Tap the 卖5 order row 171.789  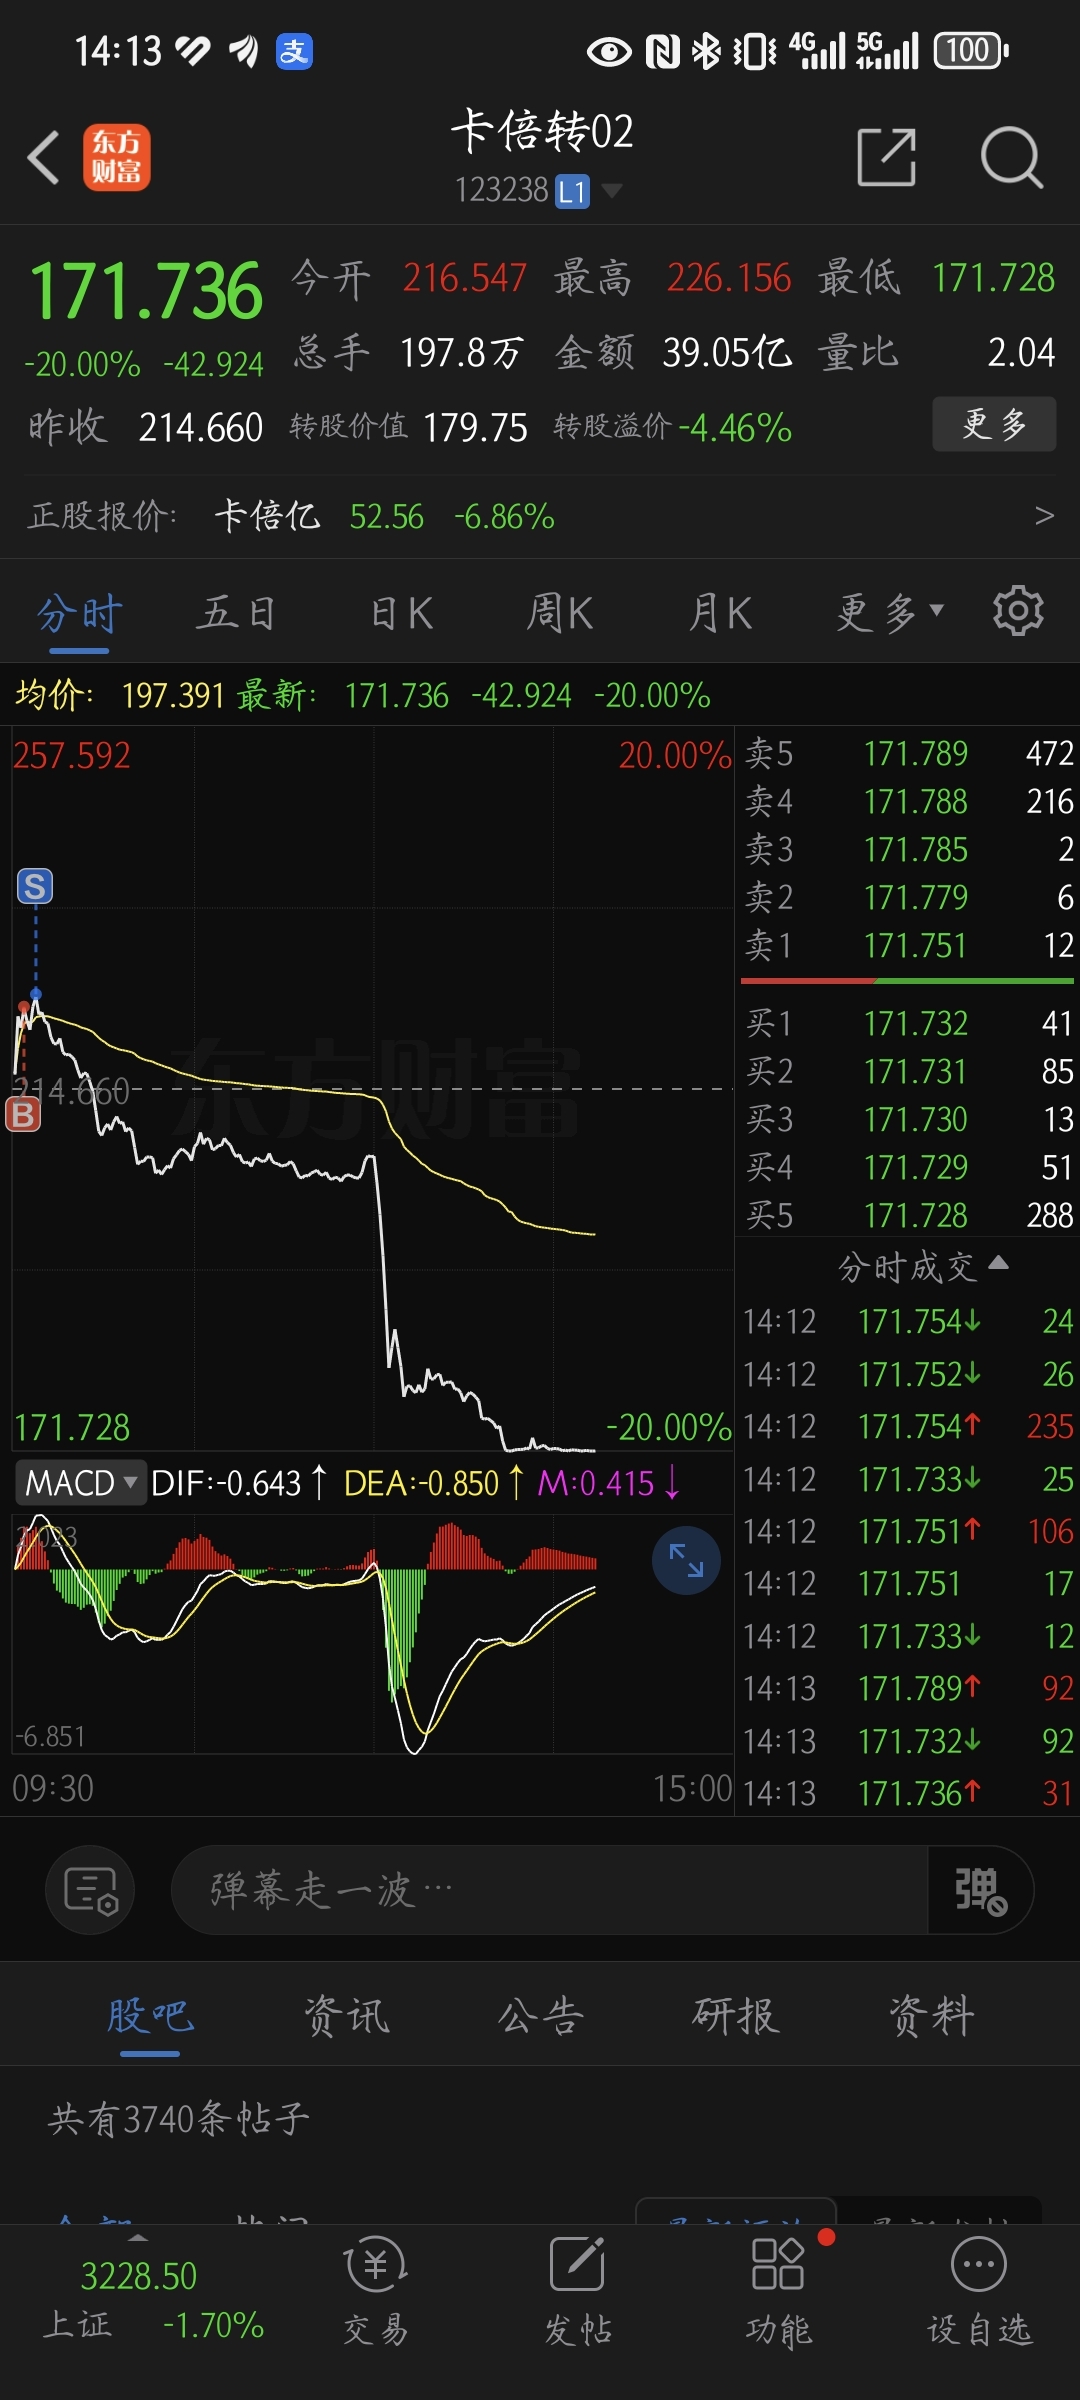908,753
